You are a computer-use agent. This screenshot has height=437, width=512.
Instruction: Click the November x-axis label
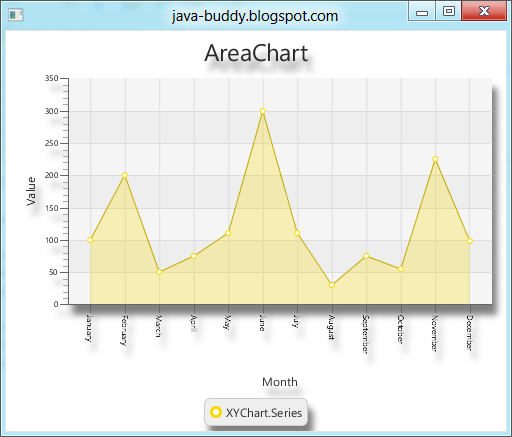[434, 333]
